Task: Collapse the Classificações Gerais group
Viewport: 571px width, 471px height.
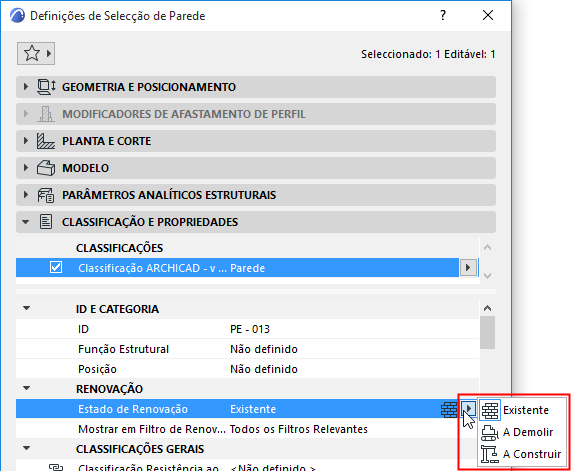Action: pos(27,448)
